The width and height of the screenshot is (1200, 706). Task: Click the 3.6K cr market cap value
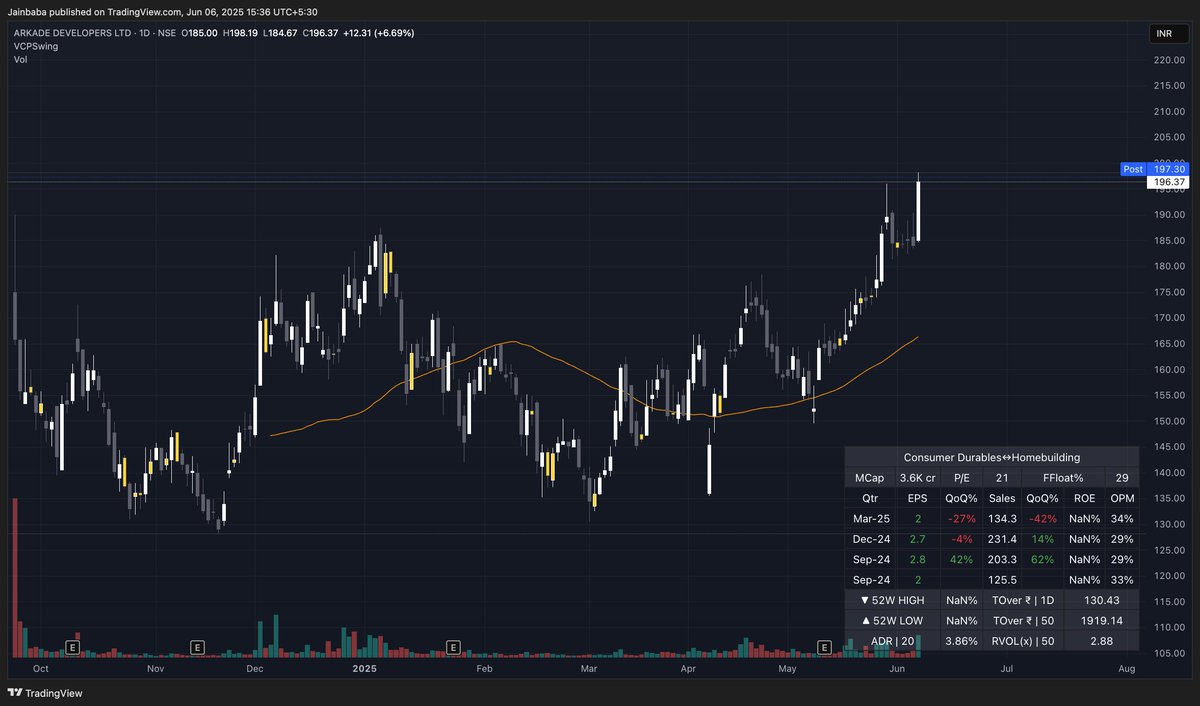click(917, 477)
